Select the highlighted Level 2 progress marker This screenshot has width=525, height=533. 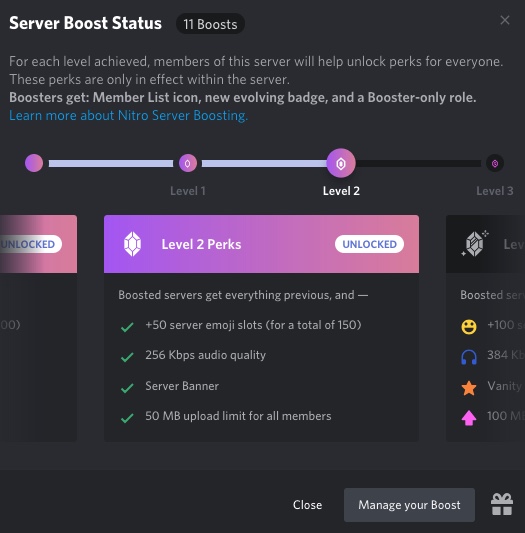341,164
